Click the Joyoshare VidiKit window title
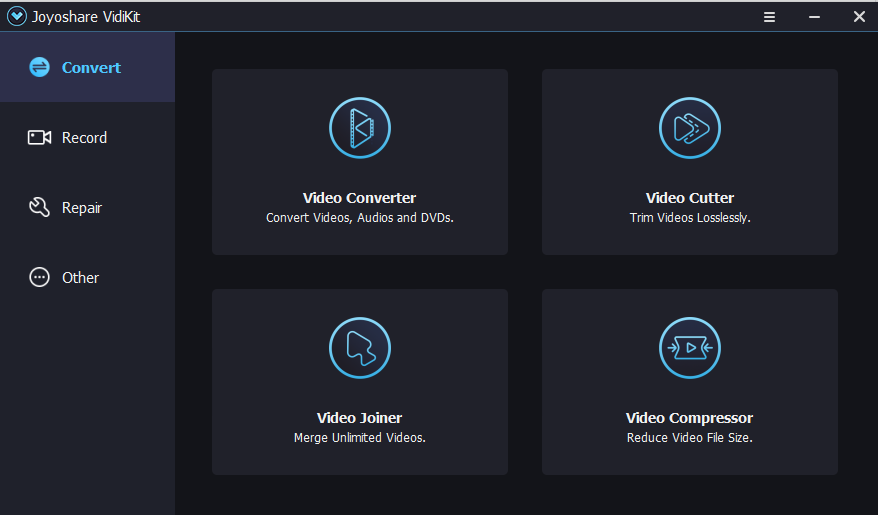The height and width of the screenshot is (515, 878). 86,17
